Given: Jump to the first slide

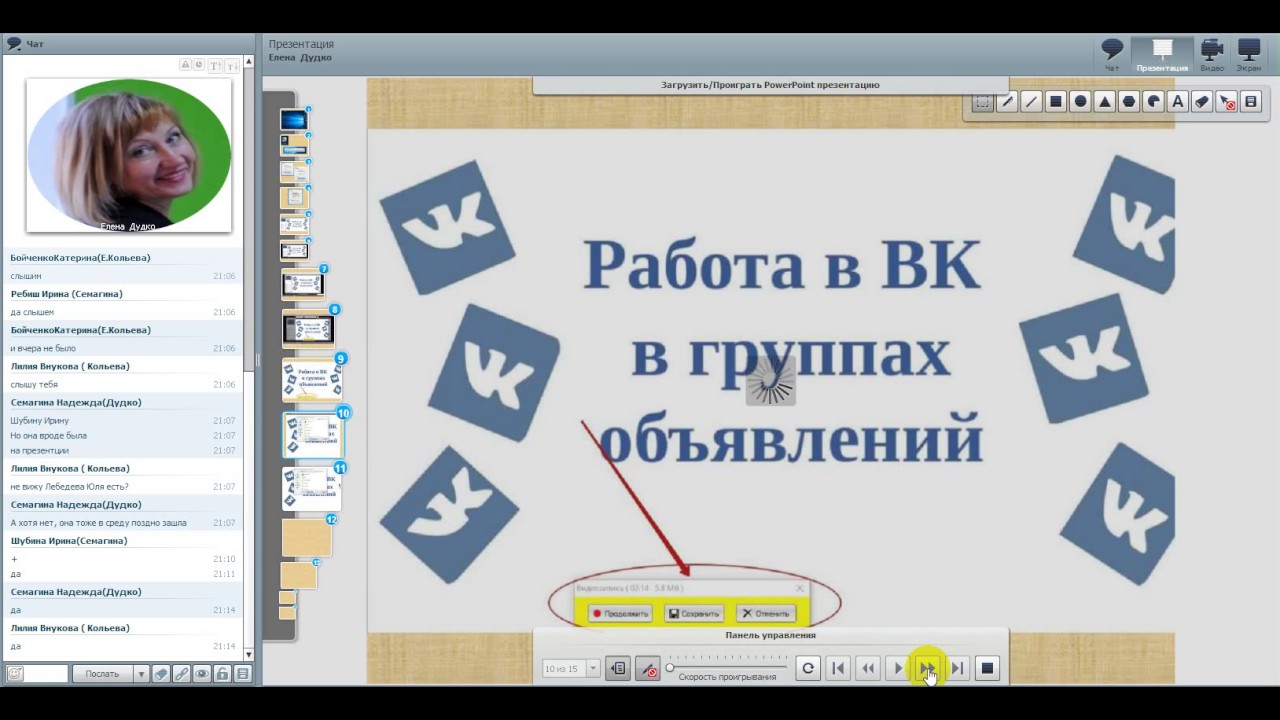Looking at the screenshot, I should [x=838, y=668].
